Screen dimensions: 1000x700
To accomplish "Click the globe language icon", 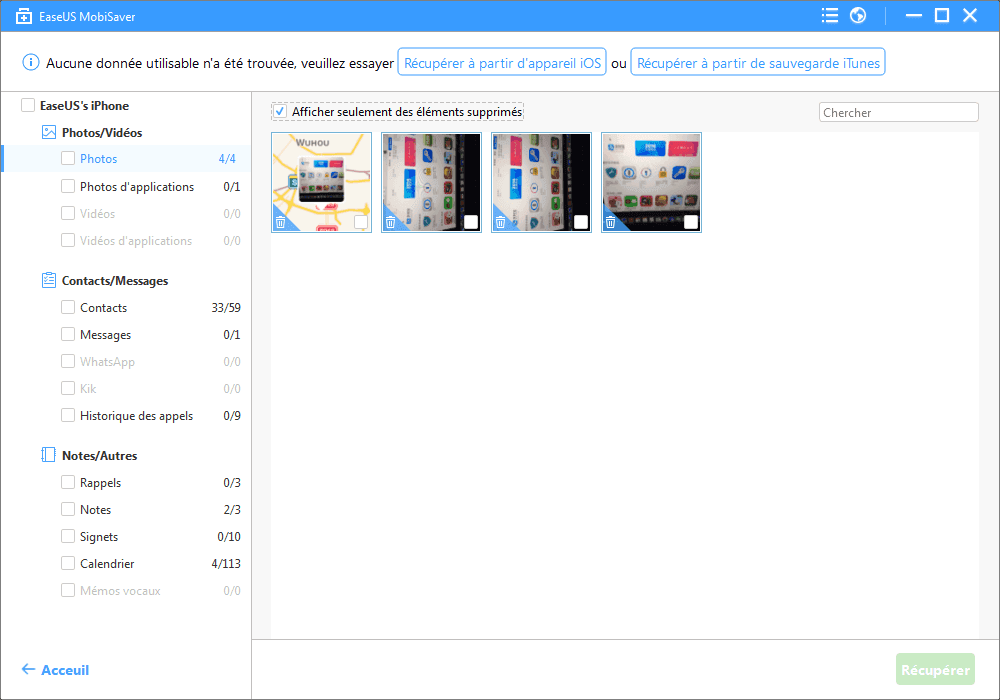I will 857,15.
